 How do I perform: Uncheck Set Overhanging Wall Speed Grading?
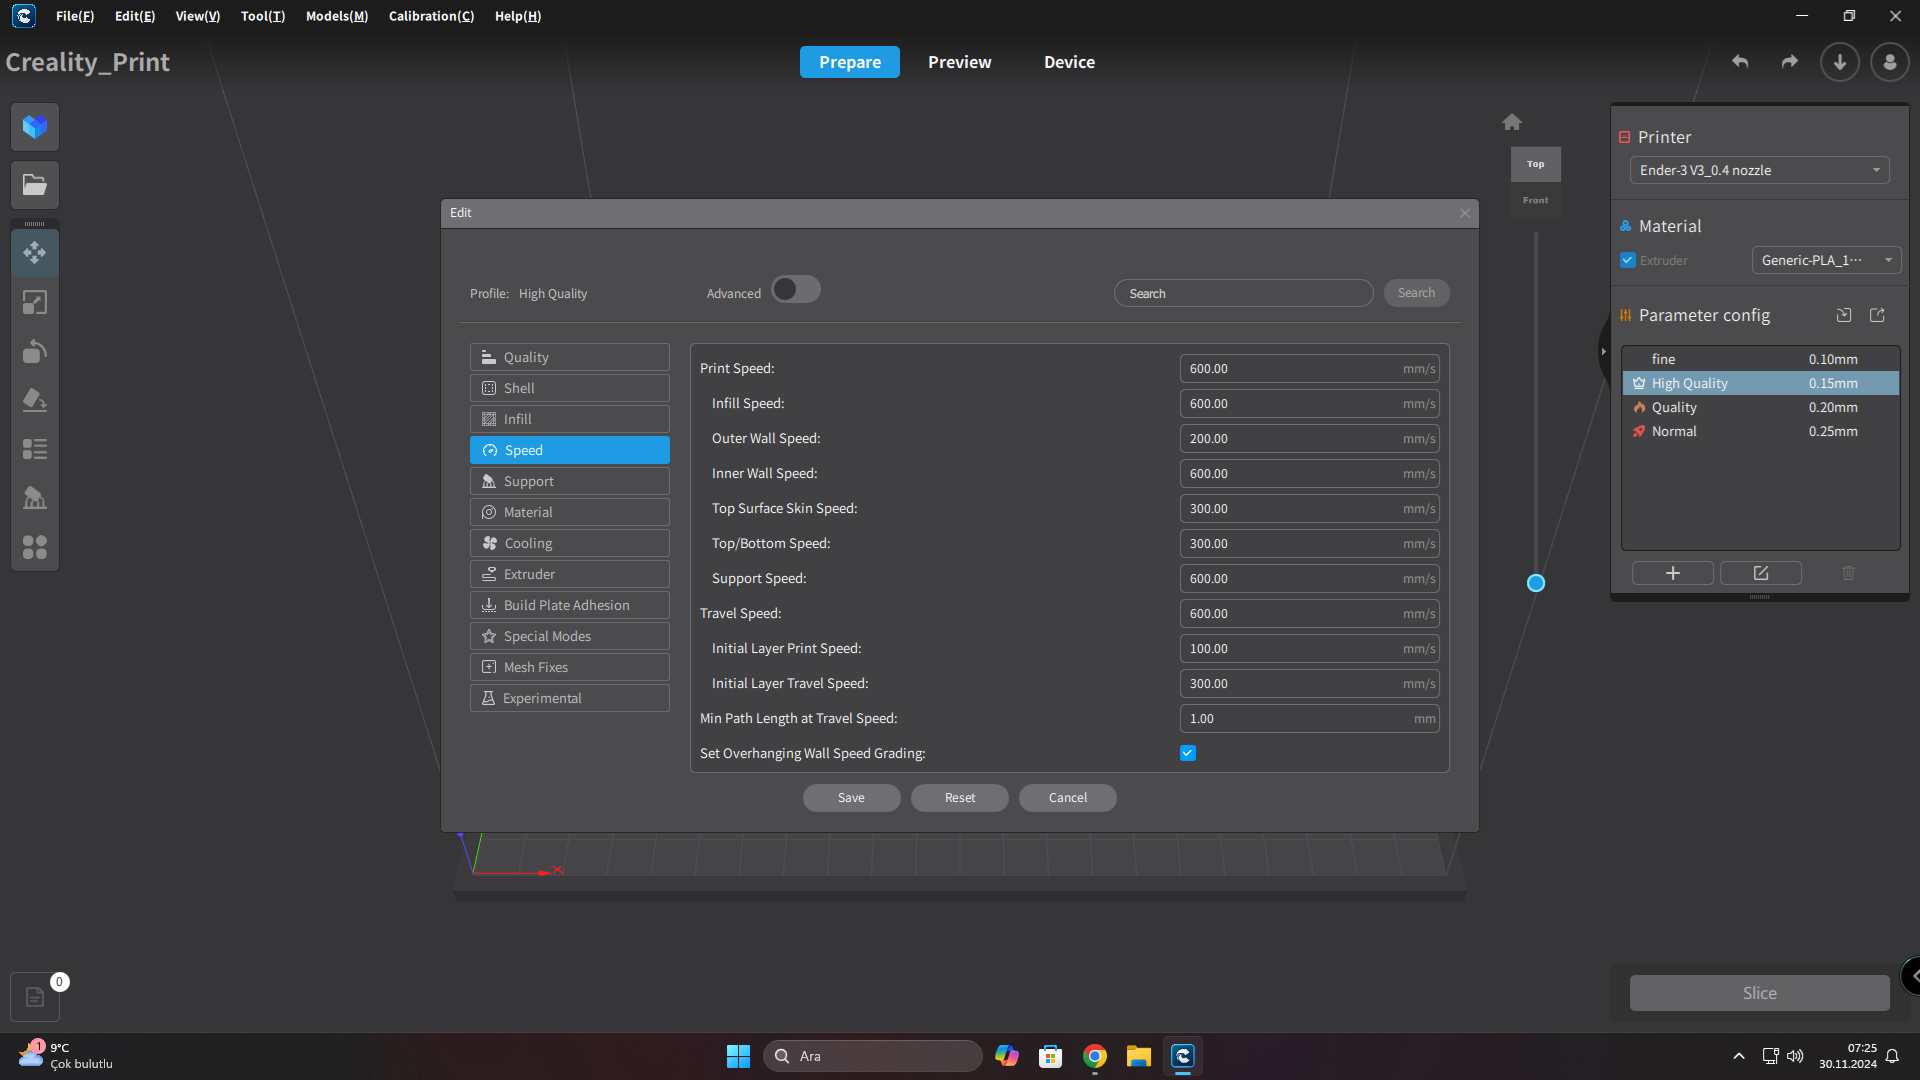[1188, 753]
